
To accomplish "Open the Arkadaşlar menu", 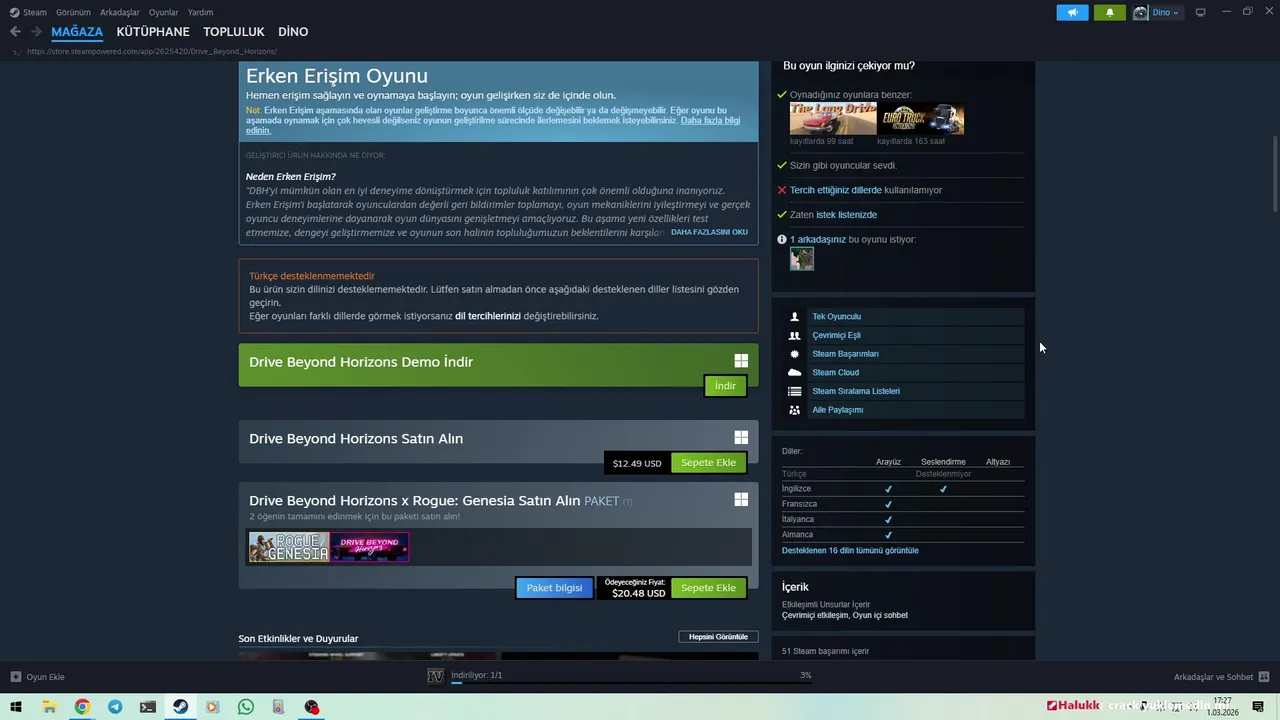I will (x=120, y=12).
